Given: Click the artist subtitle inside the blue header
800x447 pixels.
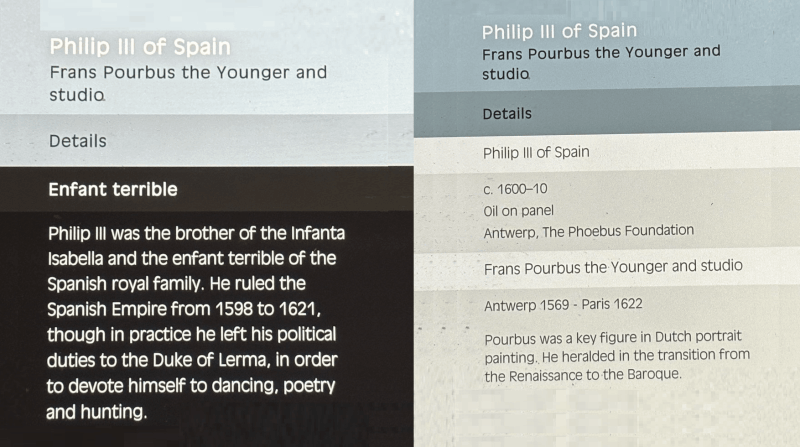Looking at the screenshot, I should click(x=601, y=62).
